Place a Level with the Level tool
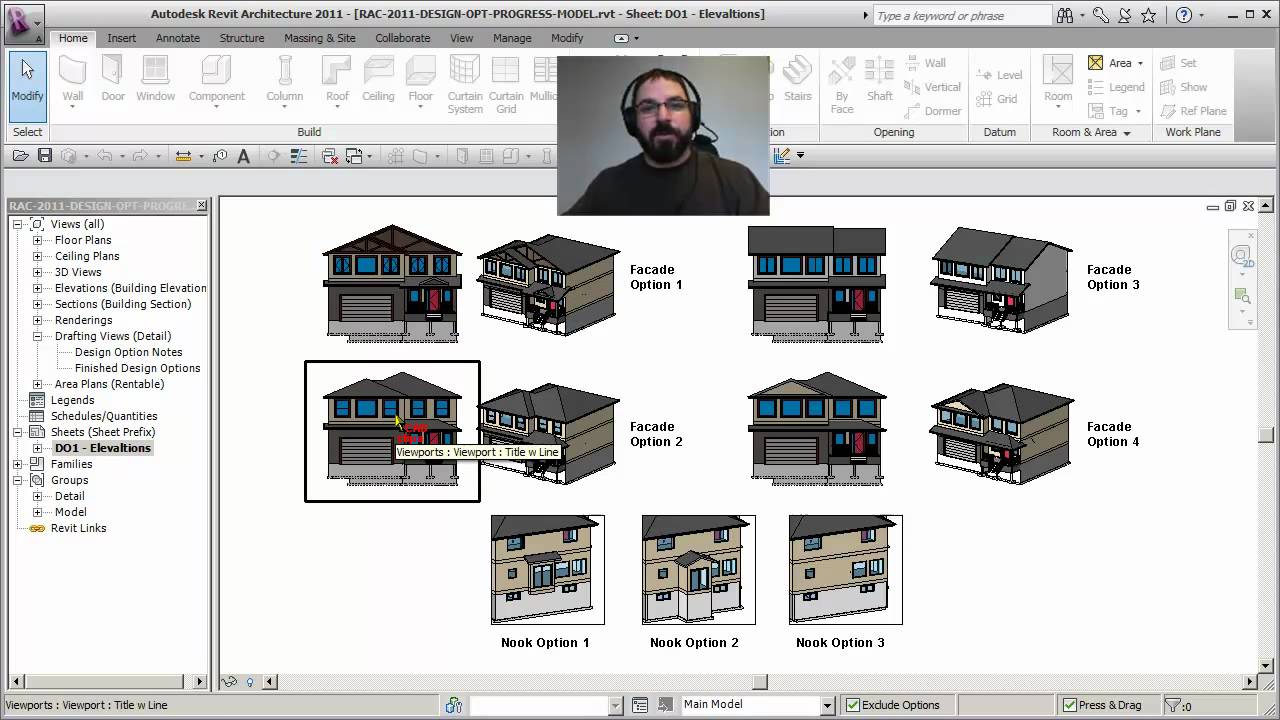The image size is (1280, 720). point(999,74)
